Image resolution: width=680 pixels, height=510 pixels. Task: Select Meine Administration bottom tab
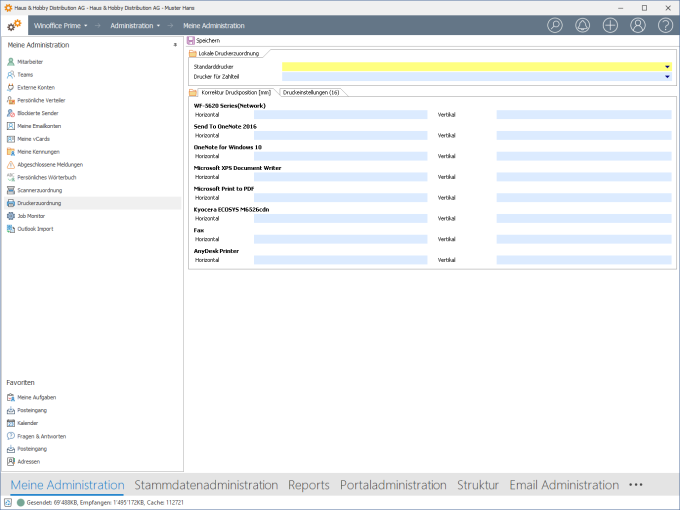click(x=67, y=485)
